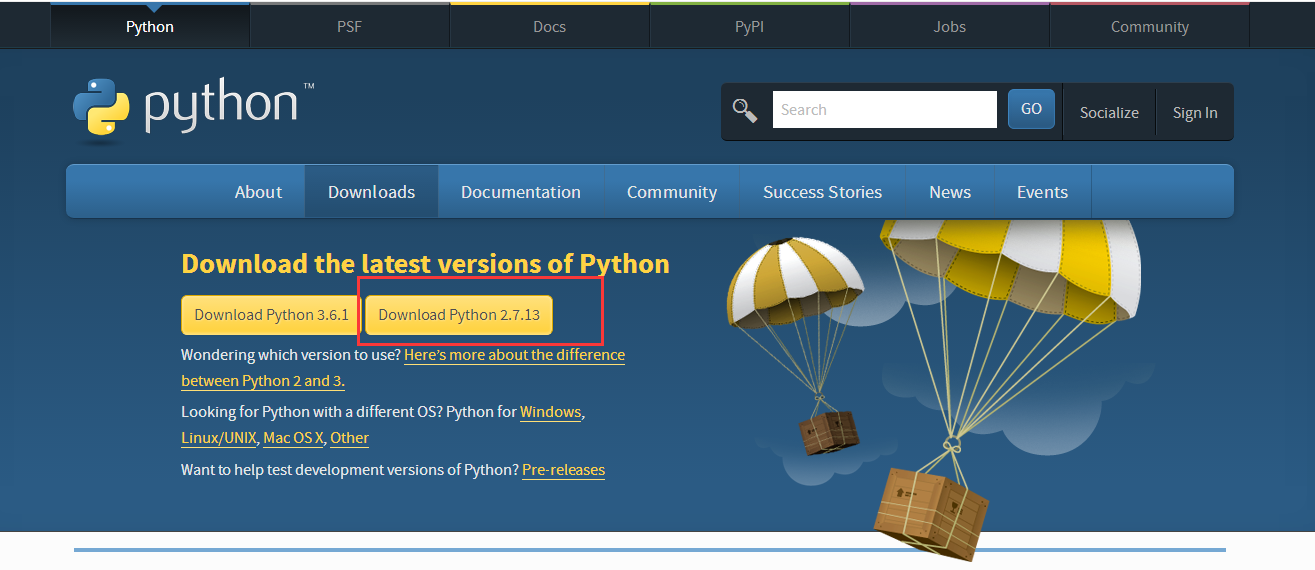
Task: Focus the Search input field
Action: point(885,110)
